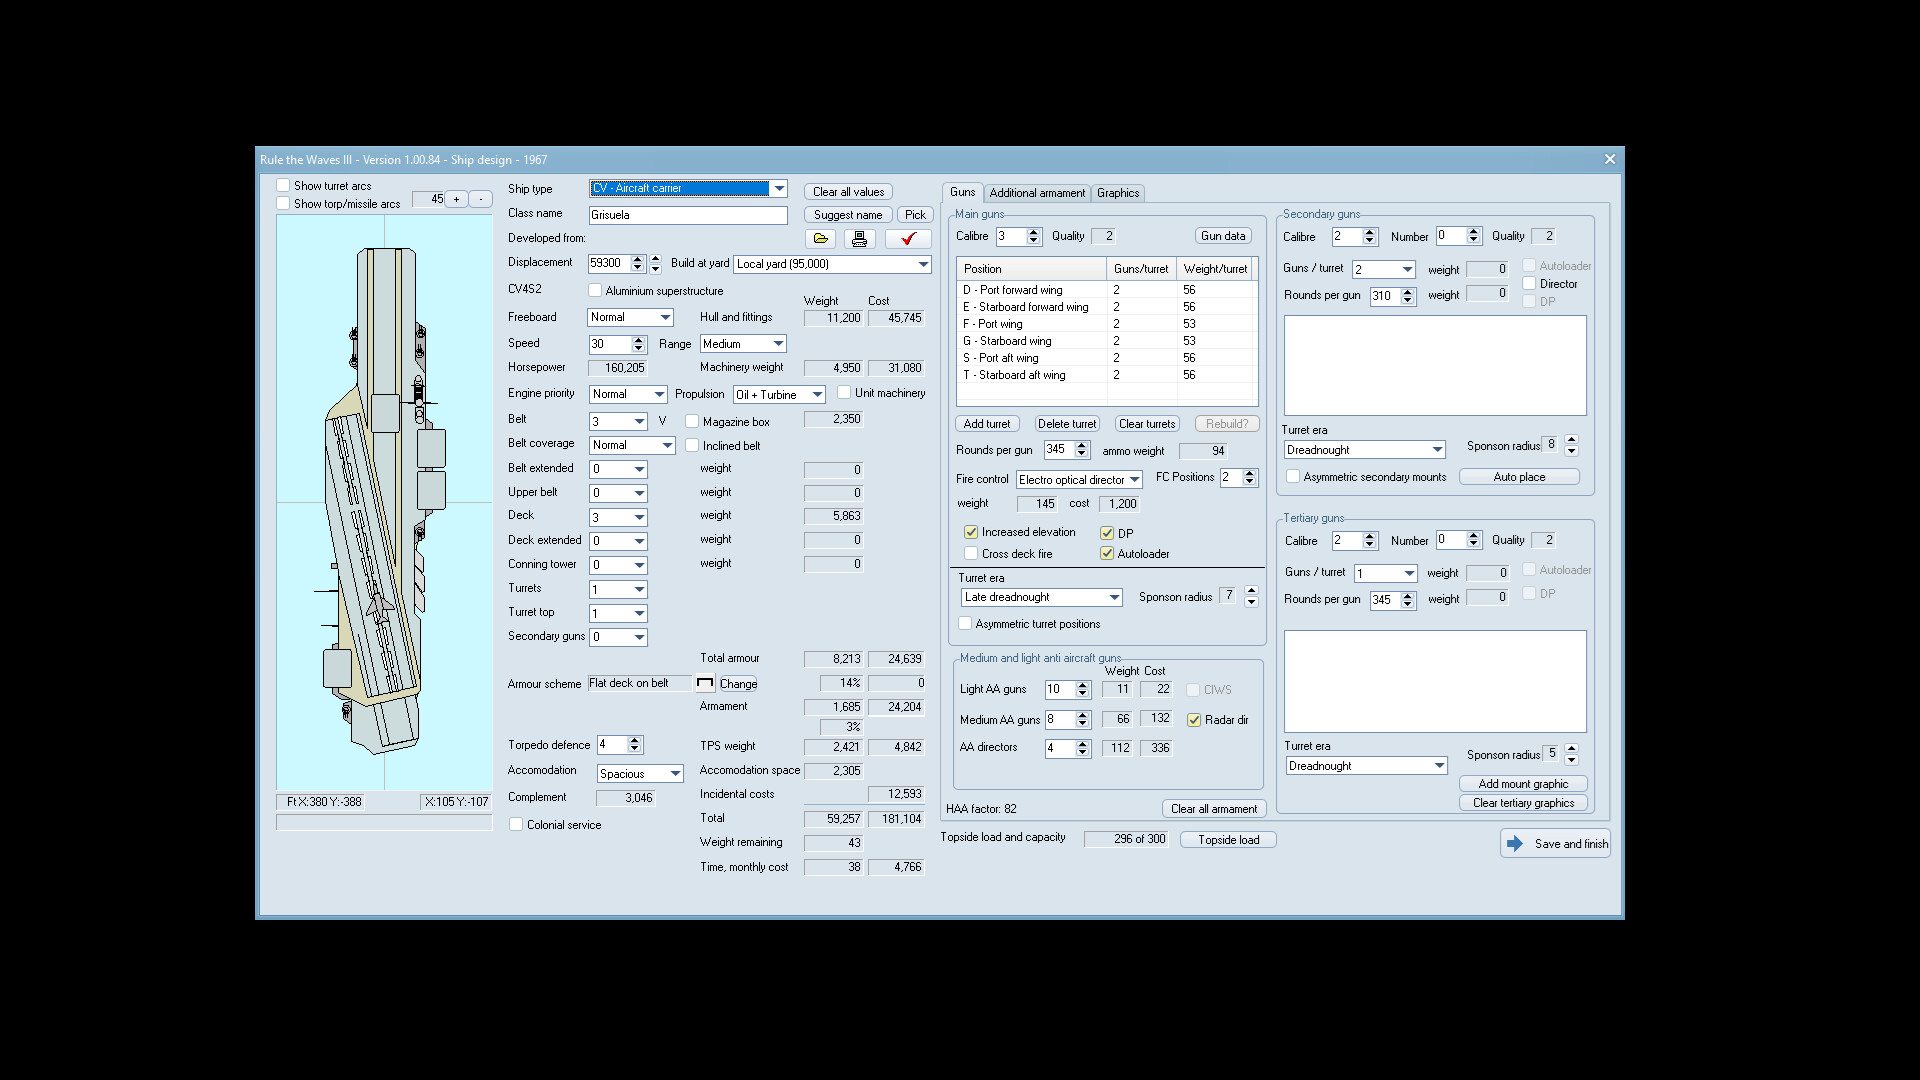Validate the design with the red checkmark icon
The width and height of the screenshot is (1920, 1080).
pyautogui.click(x=908, y=239)
